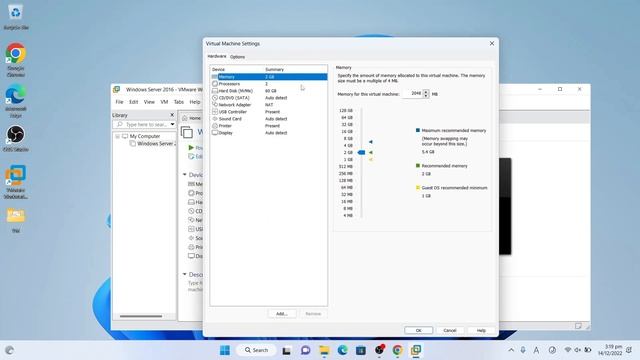This screenshot has width=640, height=360.
Task: Select the USB Controller device icon
Action: (215, 112)
